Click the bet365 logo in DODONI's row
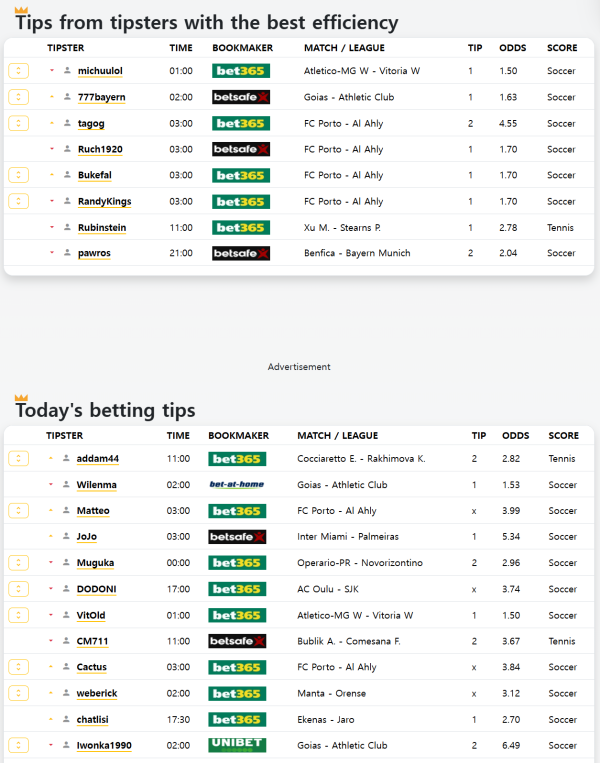The height and width of the screenshot is (763, 600). point(236,589)
